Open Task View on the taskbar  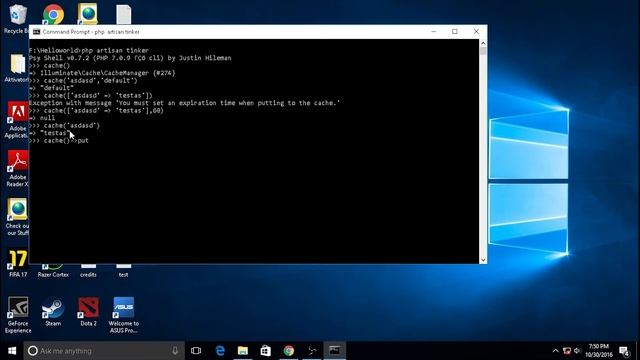pyautogui.click(x=196, y=351)
